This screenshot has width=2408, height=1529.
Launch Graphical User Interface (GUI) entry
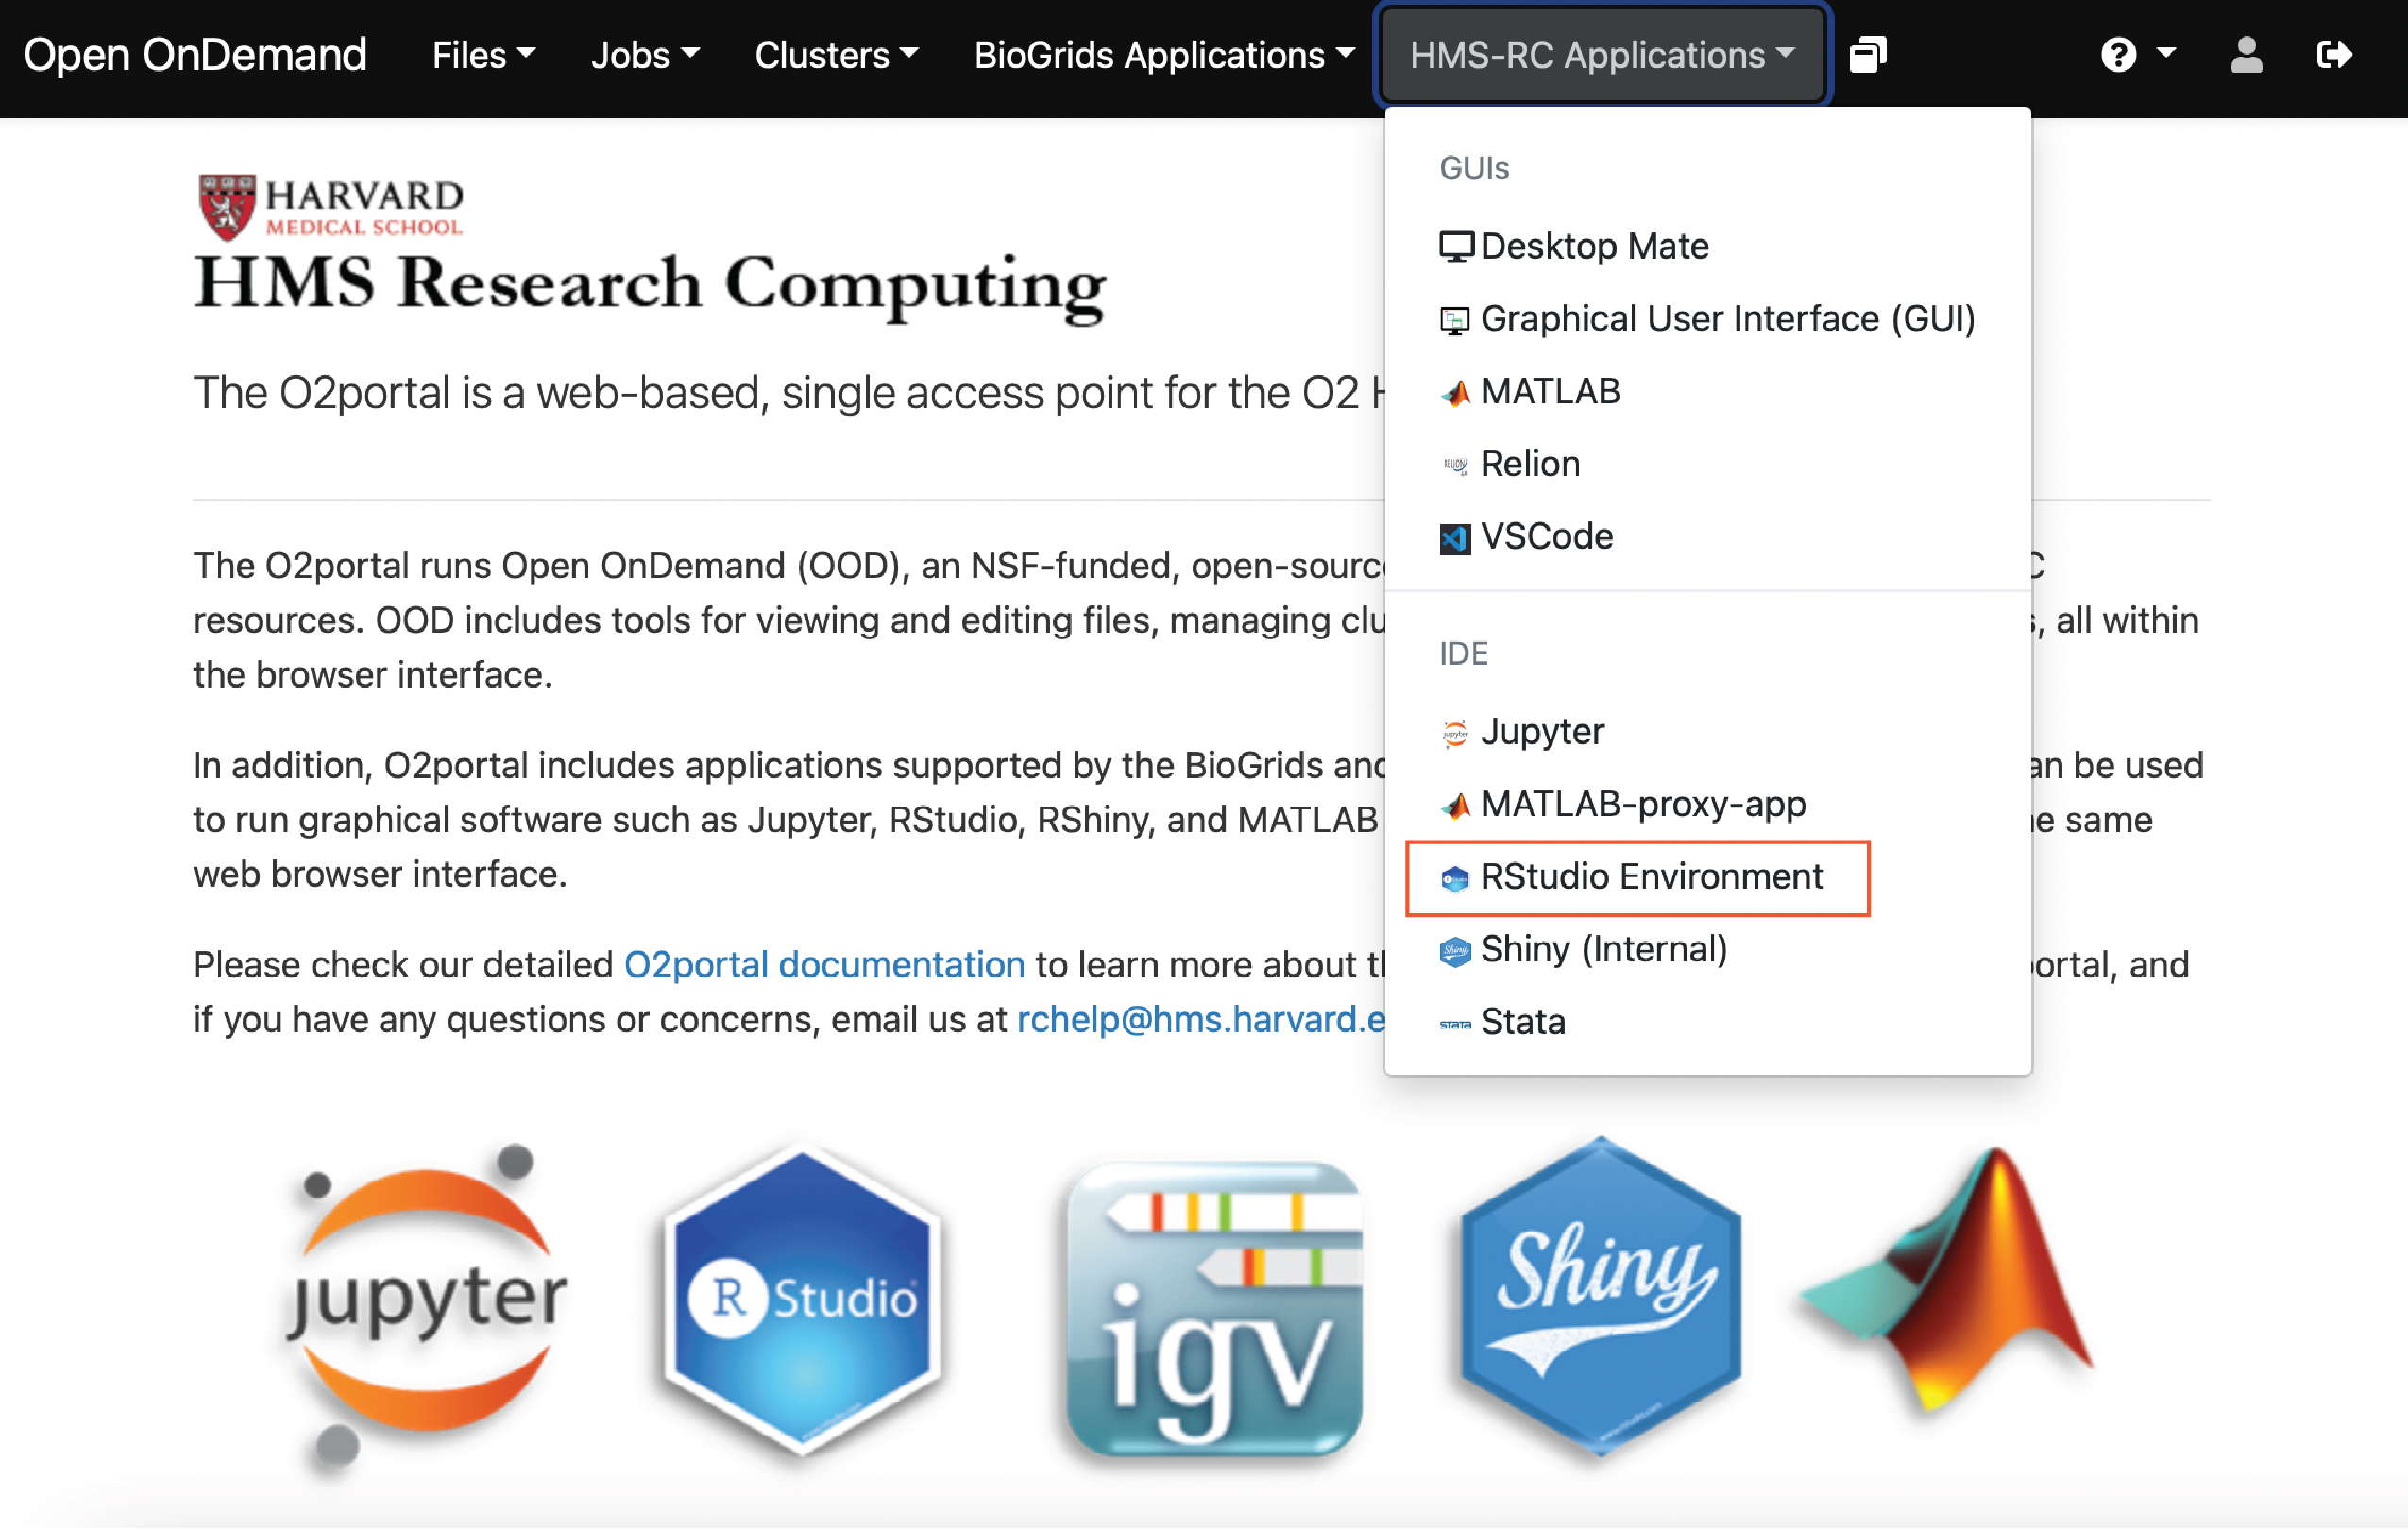1727,319
